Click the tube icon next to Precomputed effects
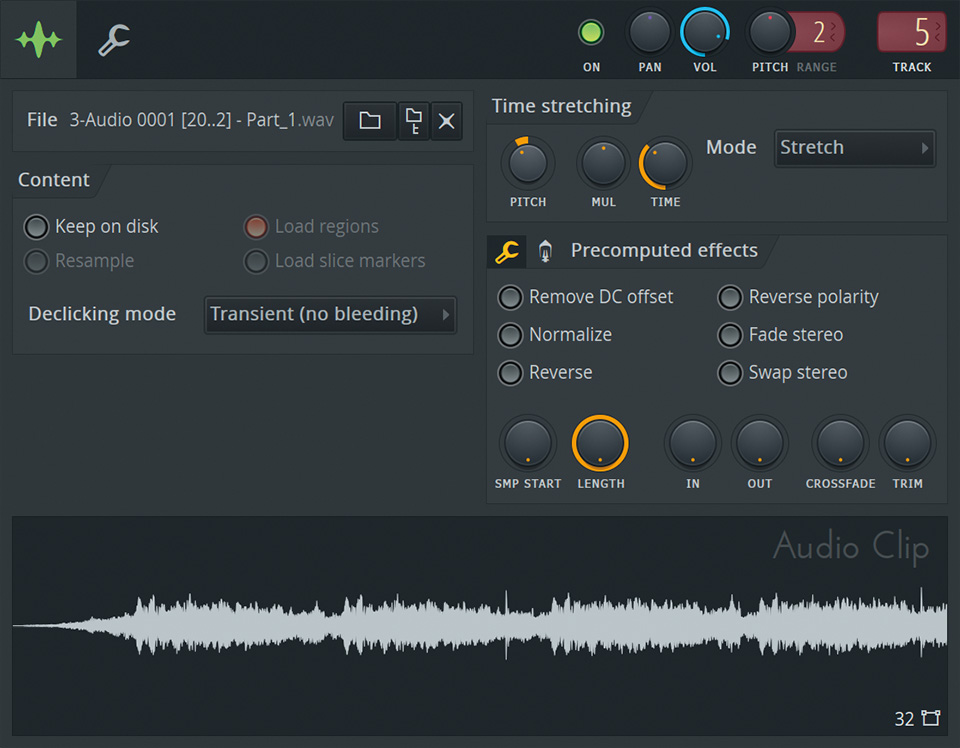Screen dimensions: 960x748 coord(545,252)
